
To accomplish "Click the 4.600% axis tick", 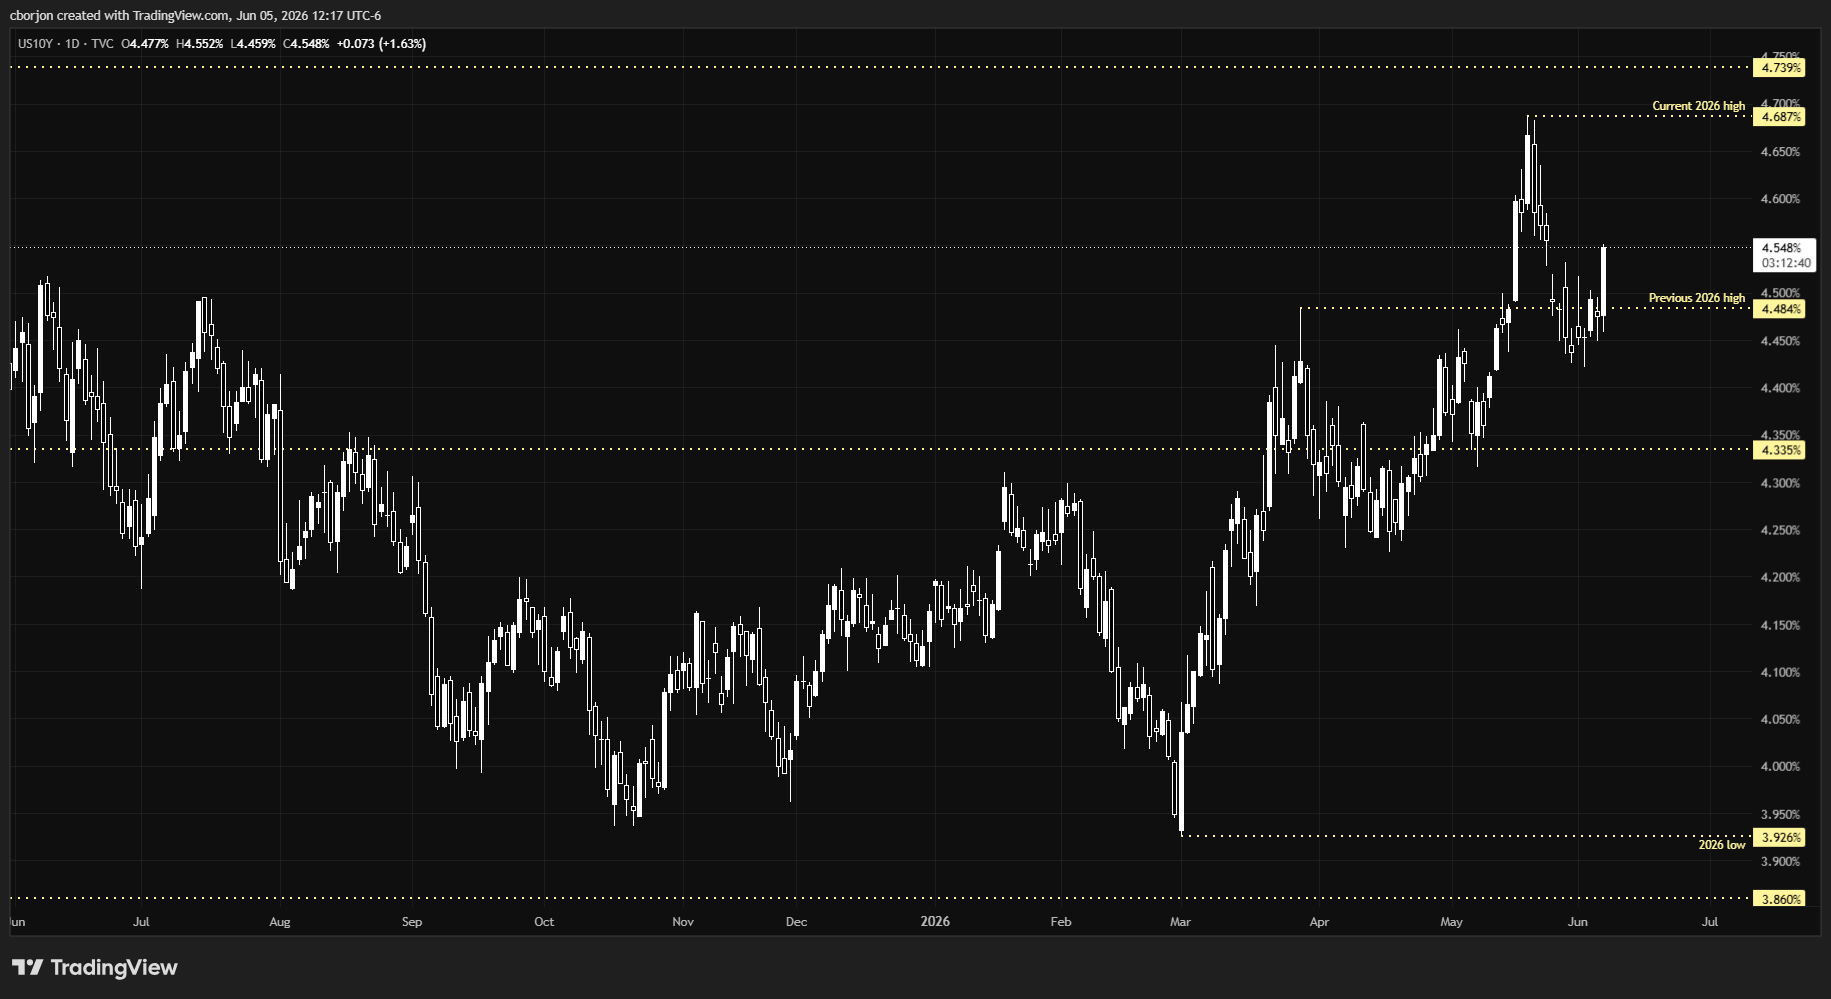I will tap(1780, 199).
